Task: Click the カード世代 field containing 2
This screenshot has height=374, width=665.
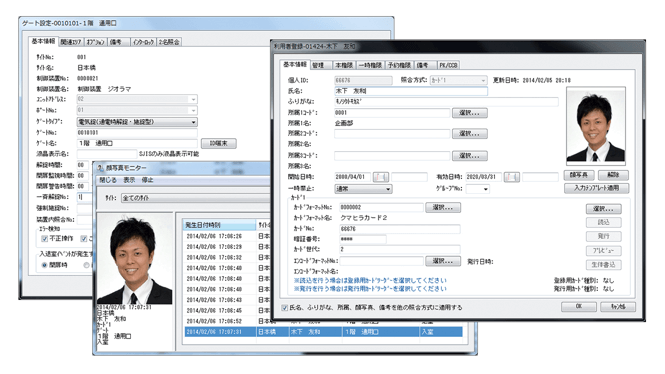Action: click(x=400, y=249)
